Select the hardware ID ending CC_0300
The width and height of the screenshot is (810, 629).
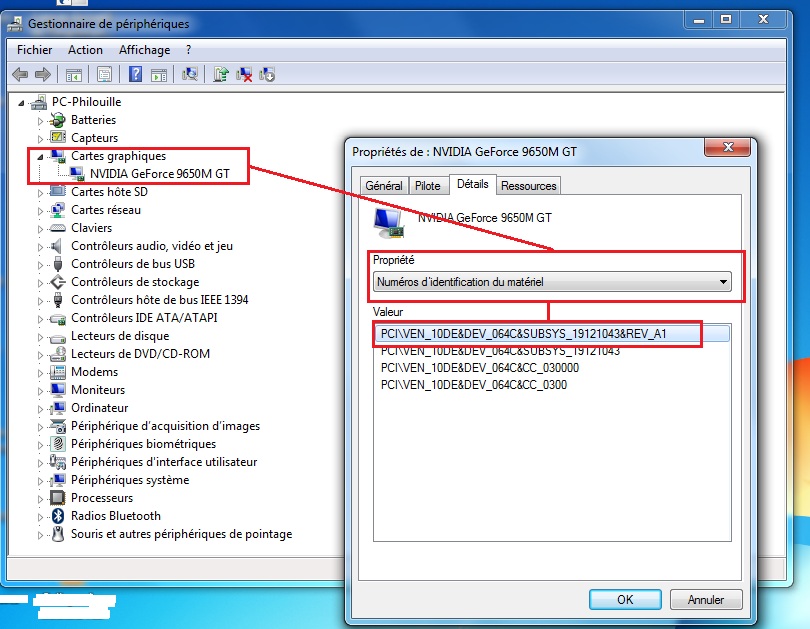474,385
